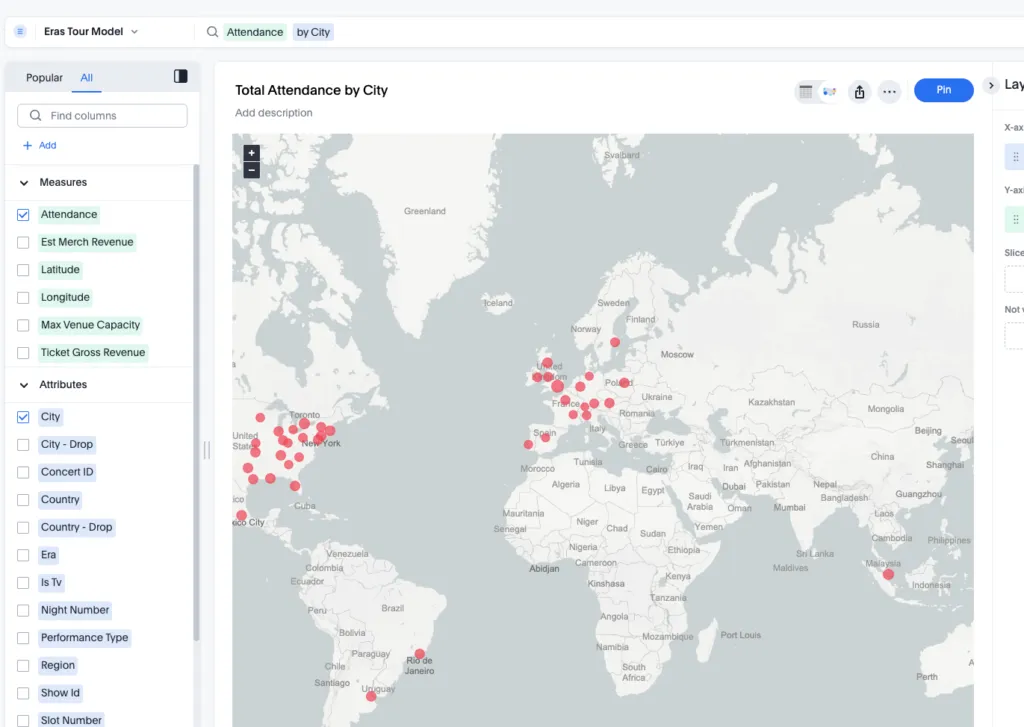The height and width of the screenshot is (727, 1024).
Task: Zoom out on the map
Action: (252, 170)
